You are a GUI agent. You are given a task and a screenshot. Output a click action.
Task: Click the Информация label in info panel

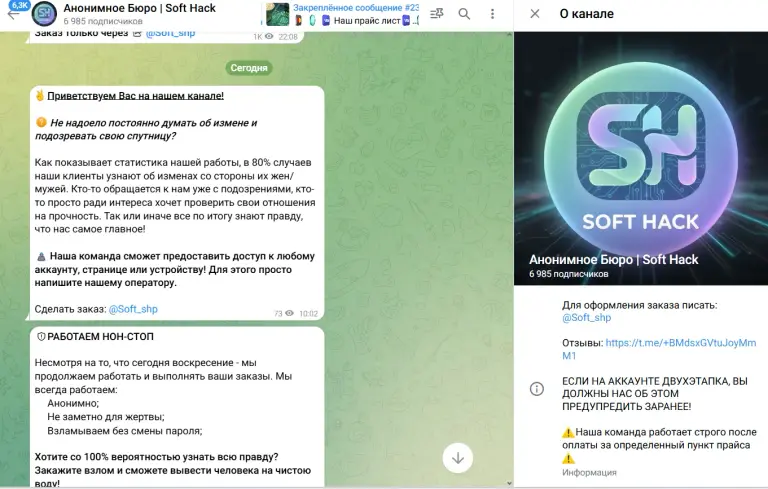pyautogui.click(x=589, y=472)
